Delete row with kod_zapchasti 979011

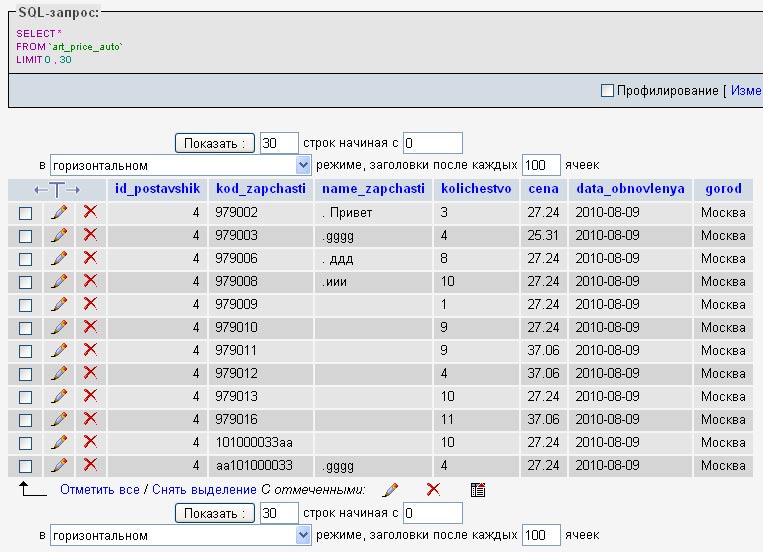[90, 350]
